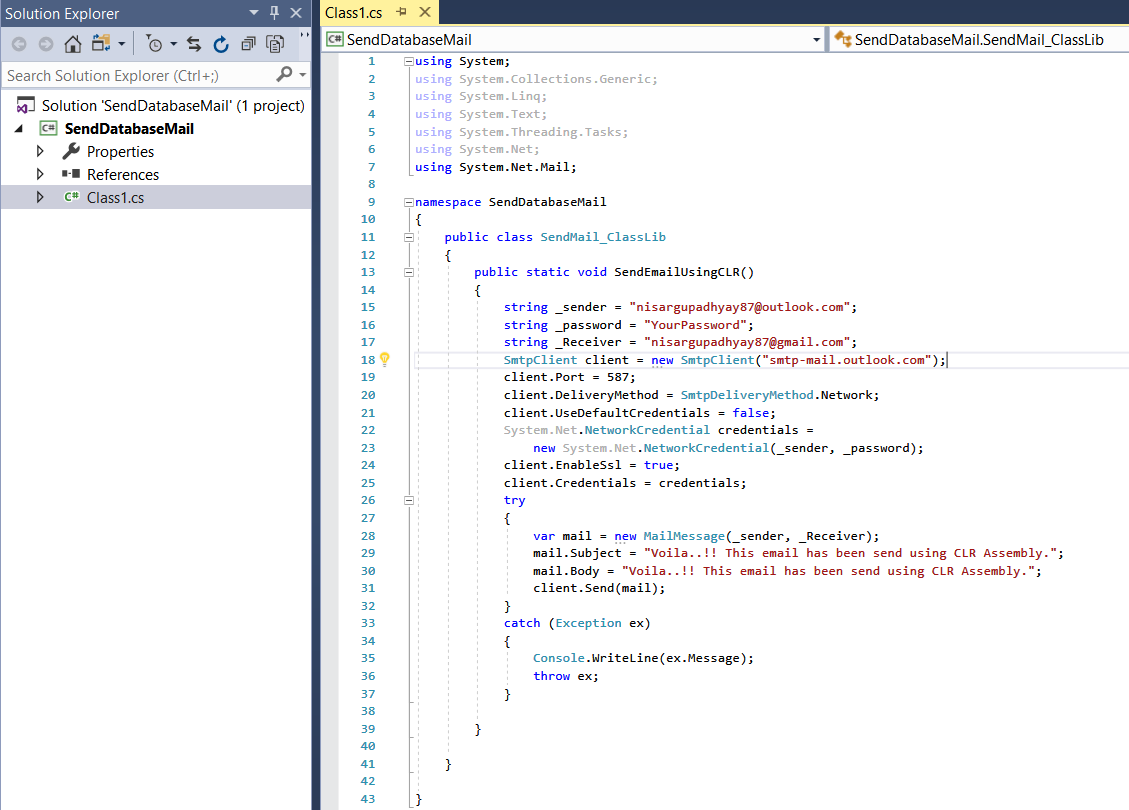Click the Solution and Folders view switch icon
Screen dimensions: 1129x810
(x=101, y=44)
